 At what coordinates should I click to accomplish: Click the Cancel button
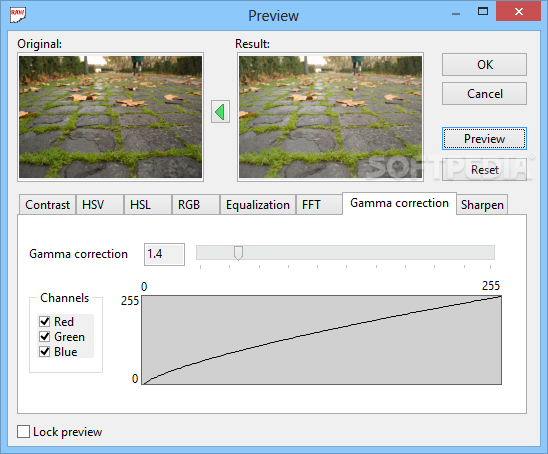pos(484,94)
